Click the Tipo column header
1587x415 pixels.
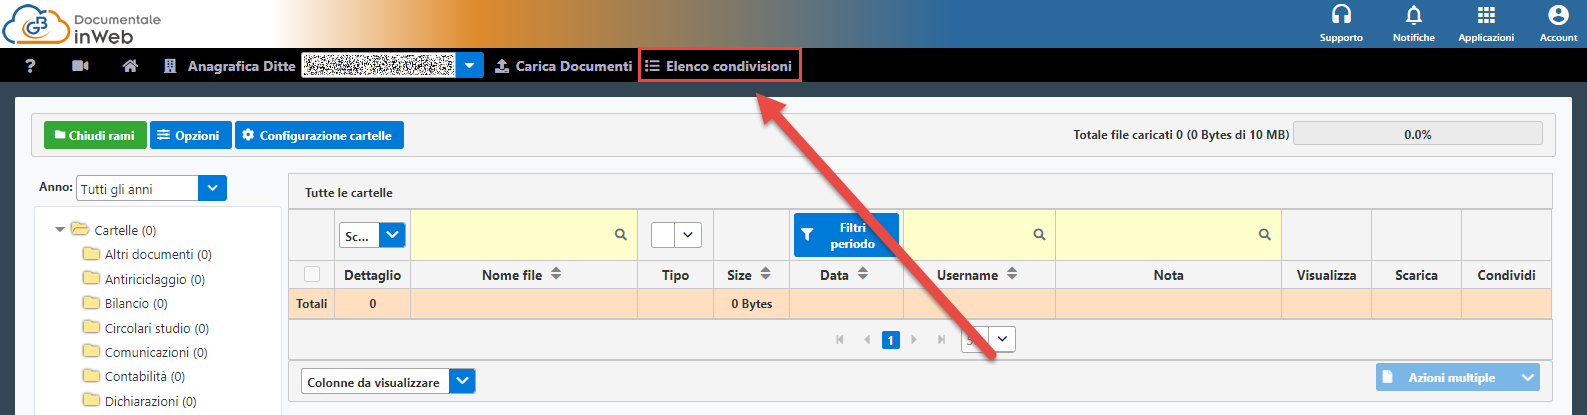[675, 275]
